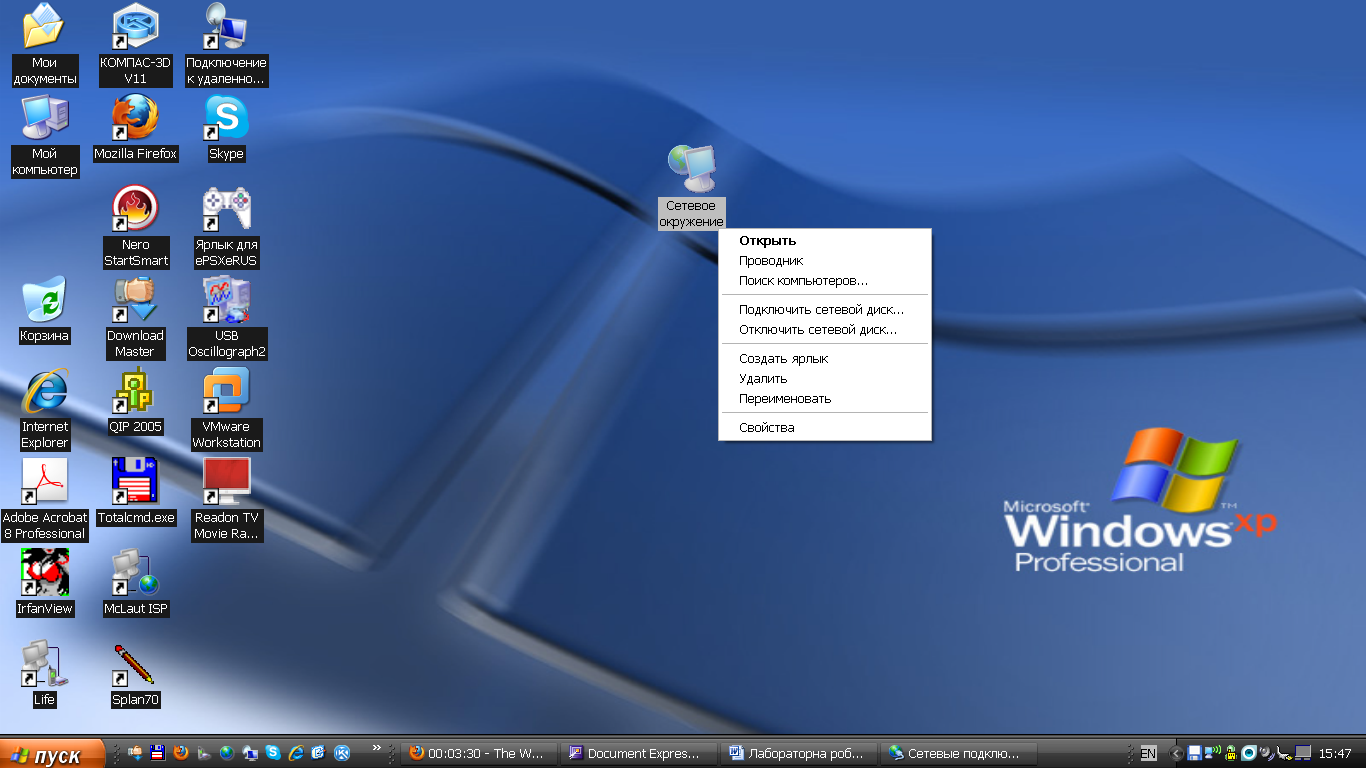Choose Подключить сетевой диск... entry
1366x768 pixels.
point(825,309)
